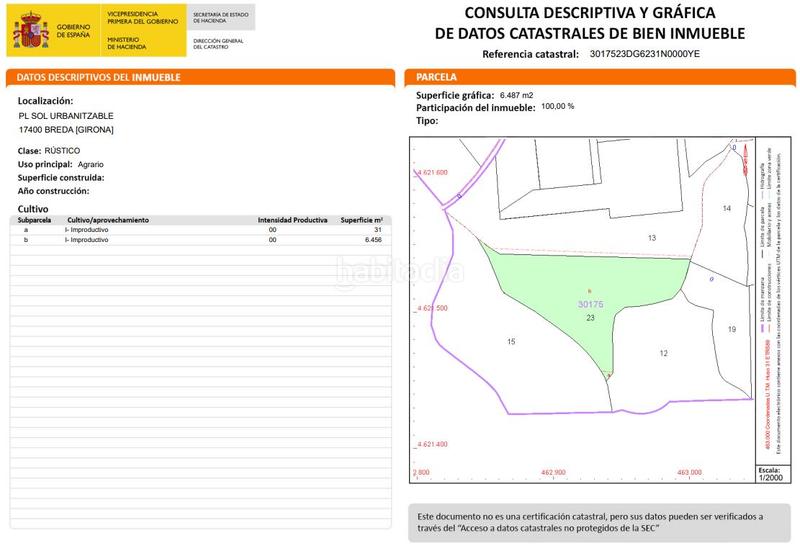Click parcel number 19 on the map

click(x=731, y=329)
